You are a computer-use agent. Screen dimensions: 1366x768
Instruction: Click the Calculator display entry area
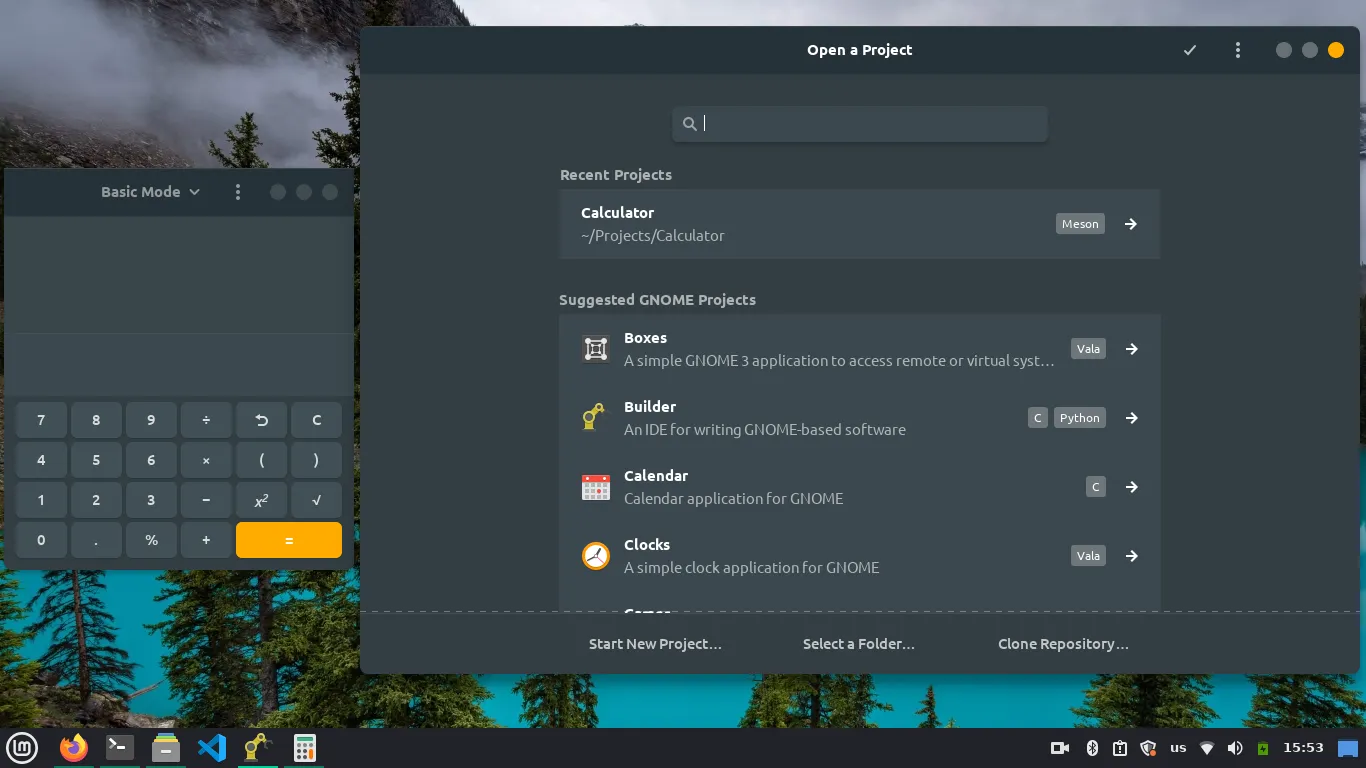coord(179,364)
